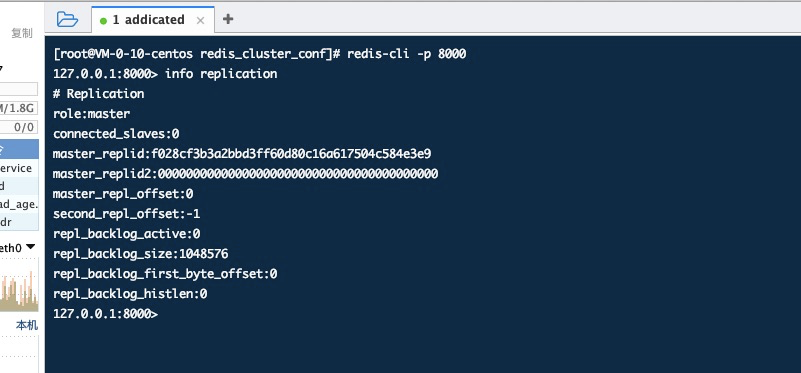Click the 0/0 swap usage bar
Viewport: 801px width, 373px height.
pyautogui.click(x=19, y=127)
